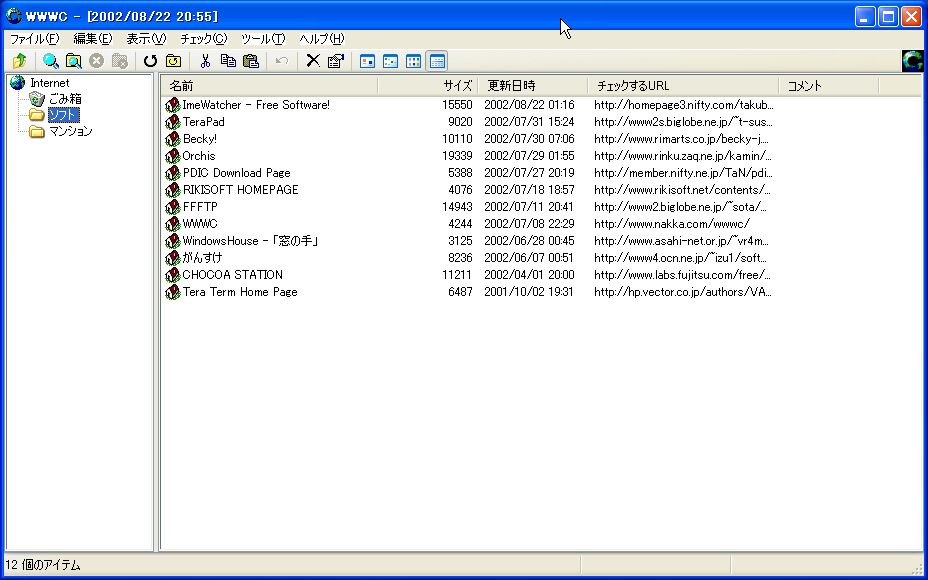Viewport: 928px width, 580px height.
Task: Open the ファイル(F) menu
Action: click(34, 39)
